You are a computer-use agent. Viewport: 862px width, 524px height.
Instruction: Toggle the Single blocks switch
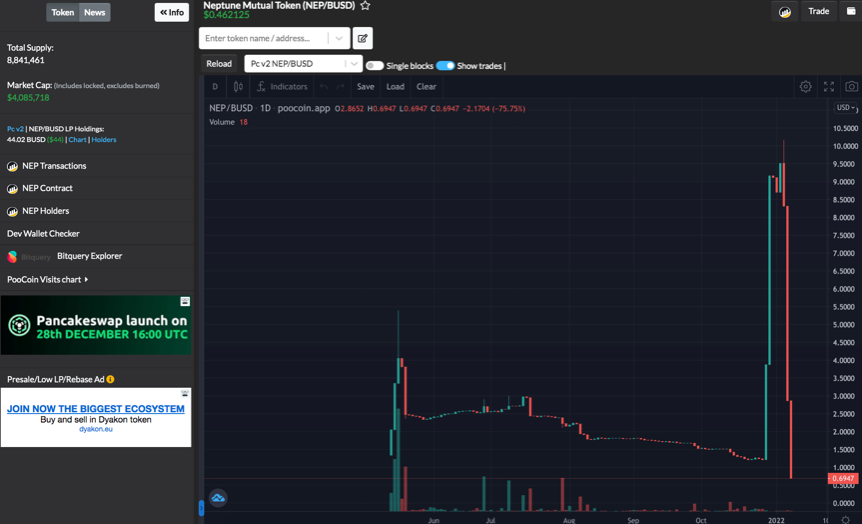[374, 66]
